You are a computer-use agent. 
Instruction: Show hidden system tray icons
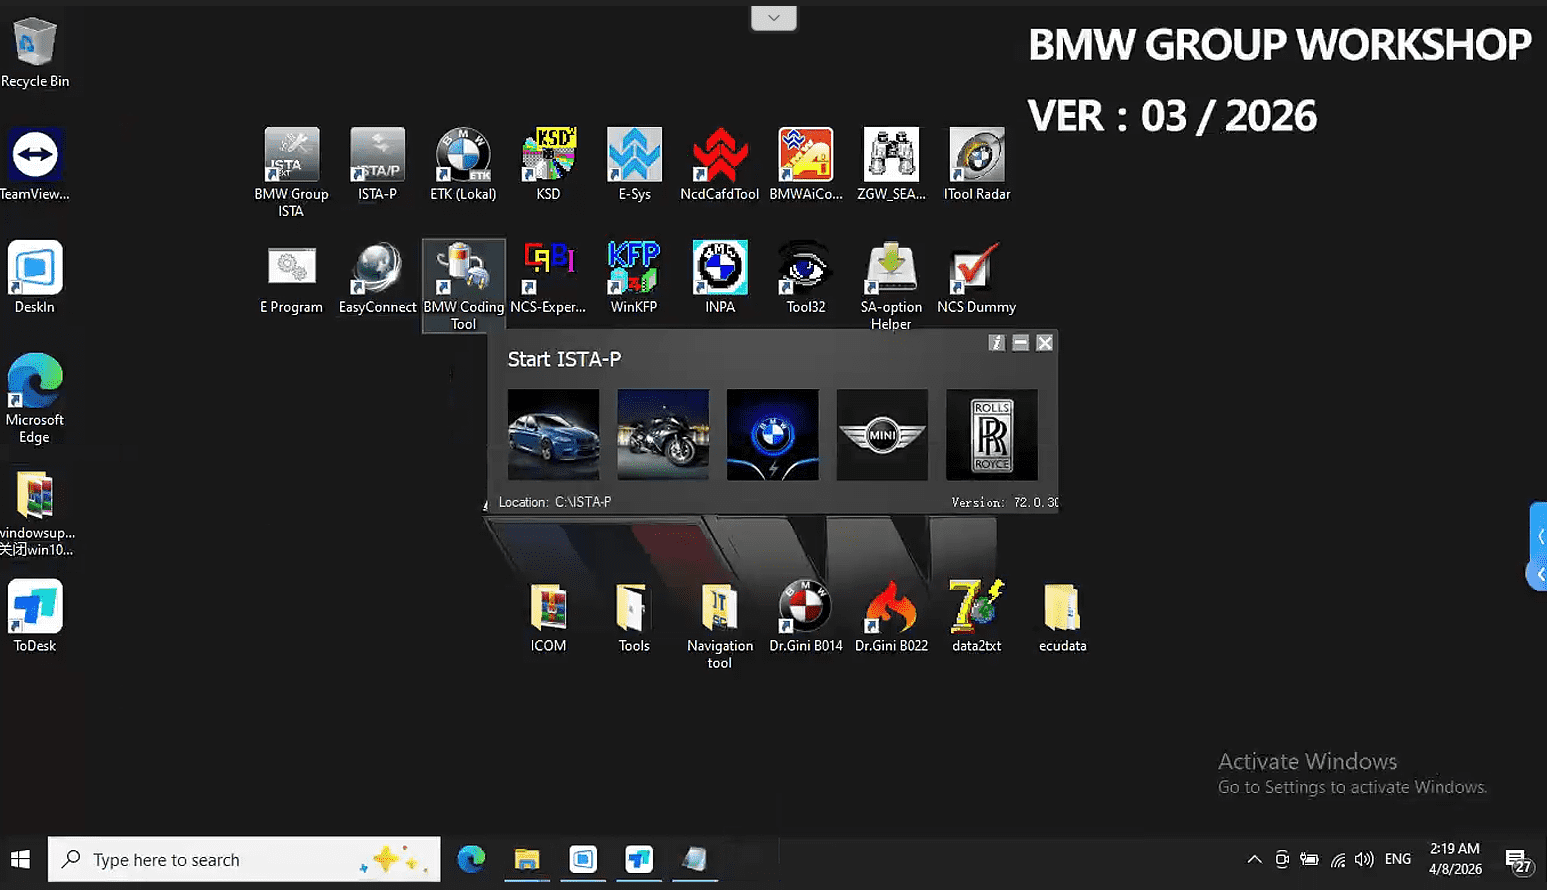point(1254,860)
